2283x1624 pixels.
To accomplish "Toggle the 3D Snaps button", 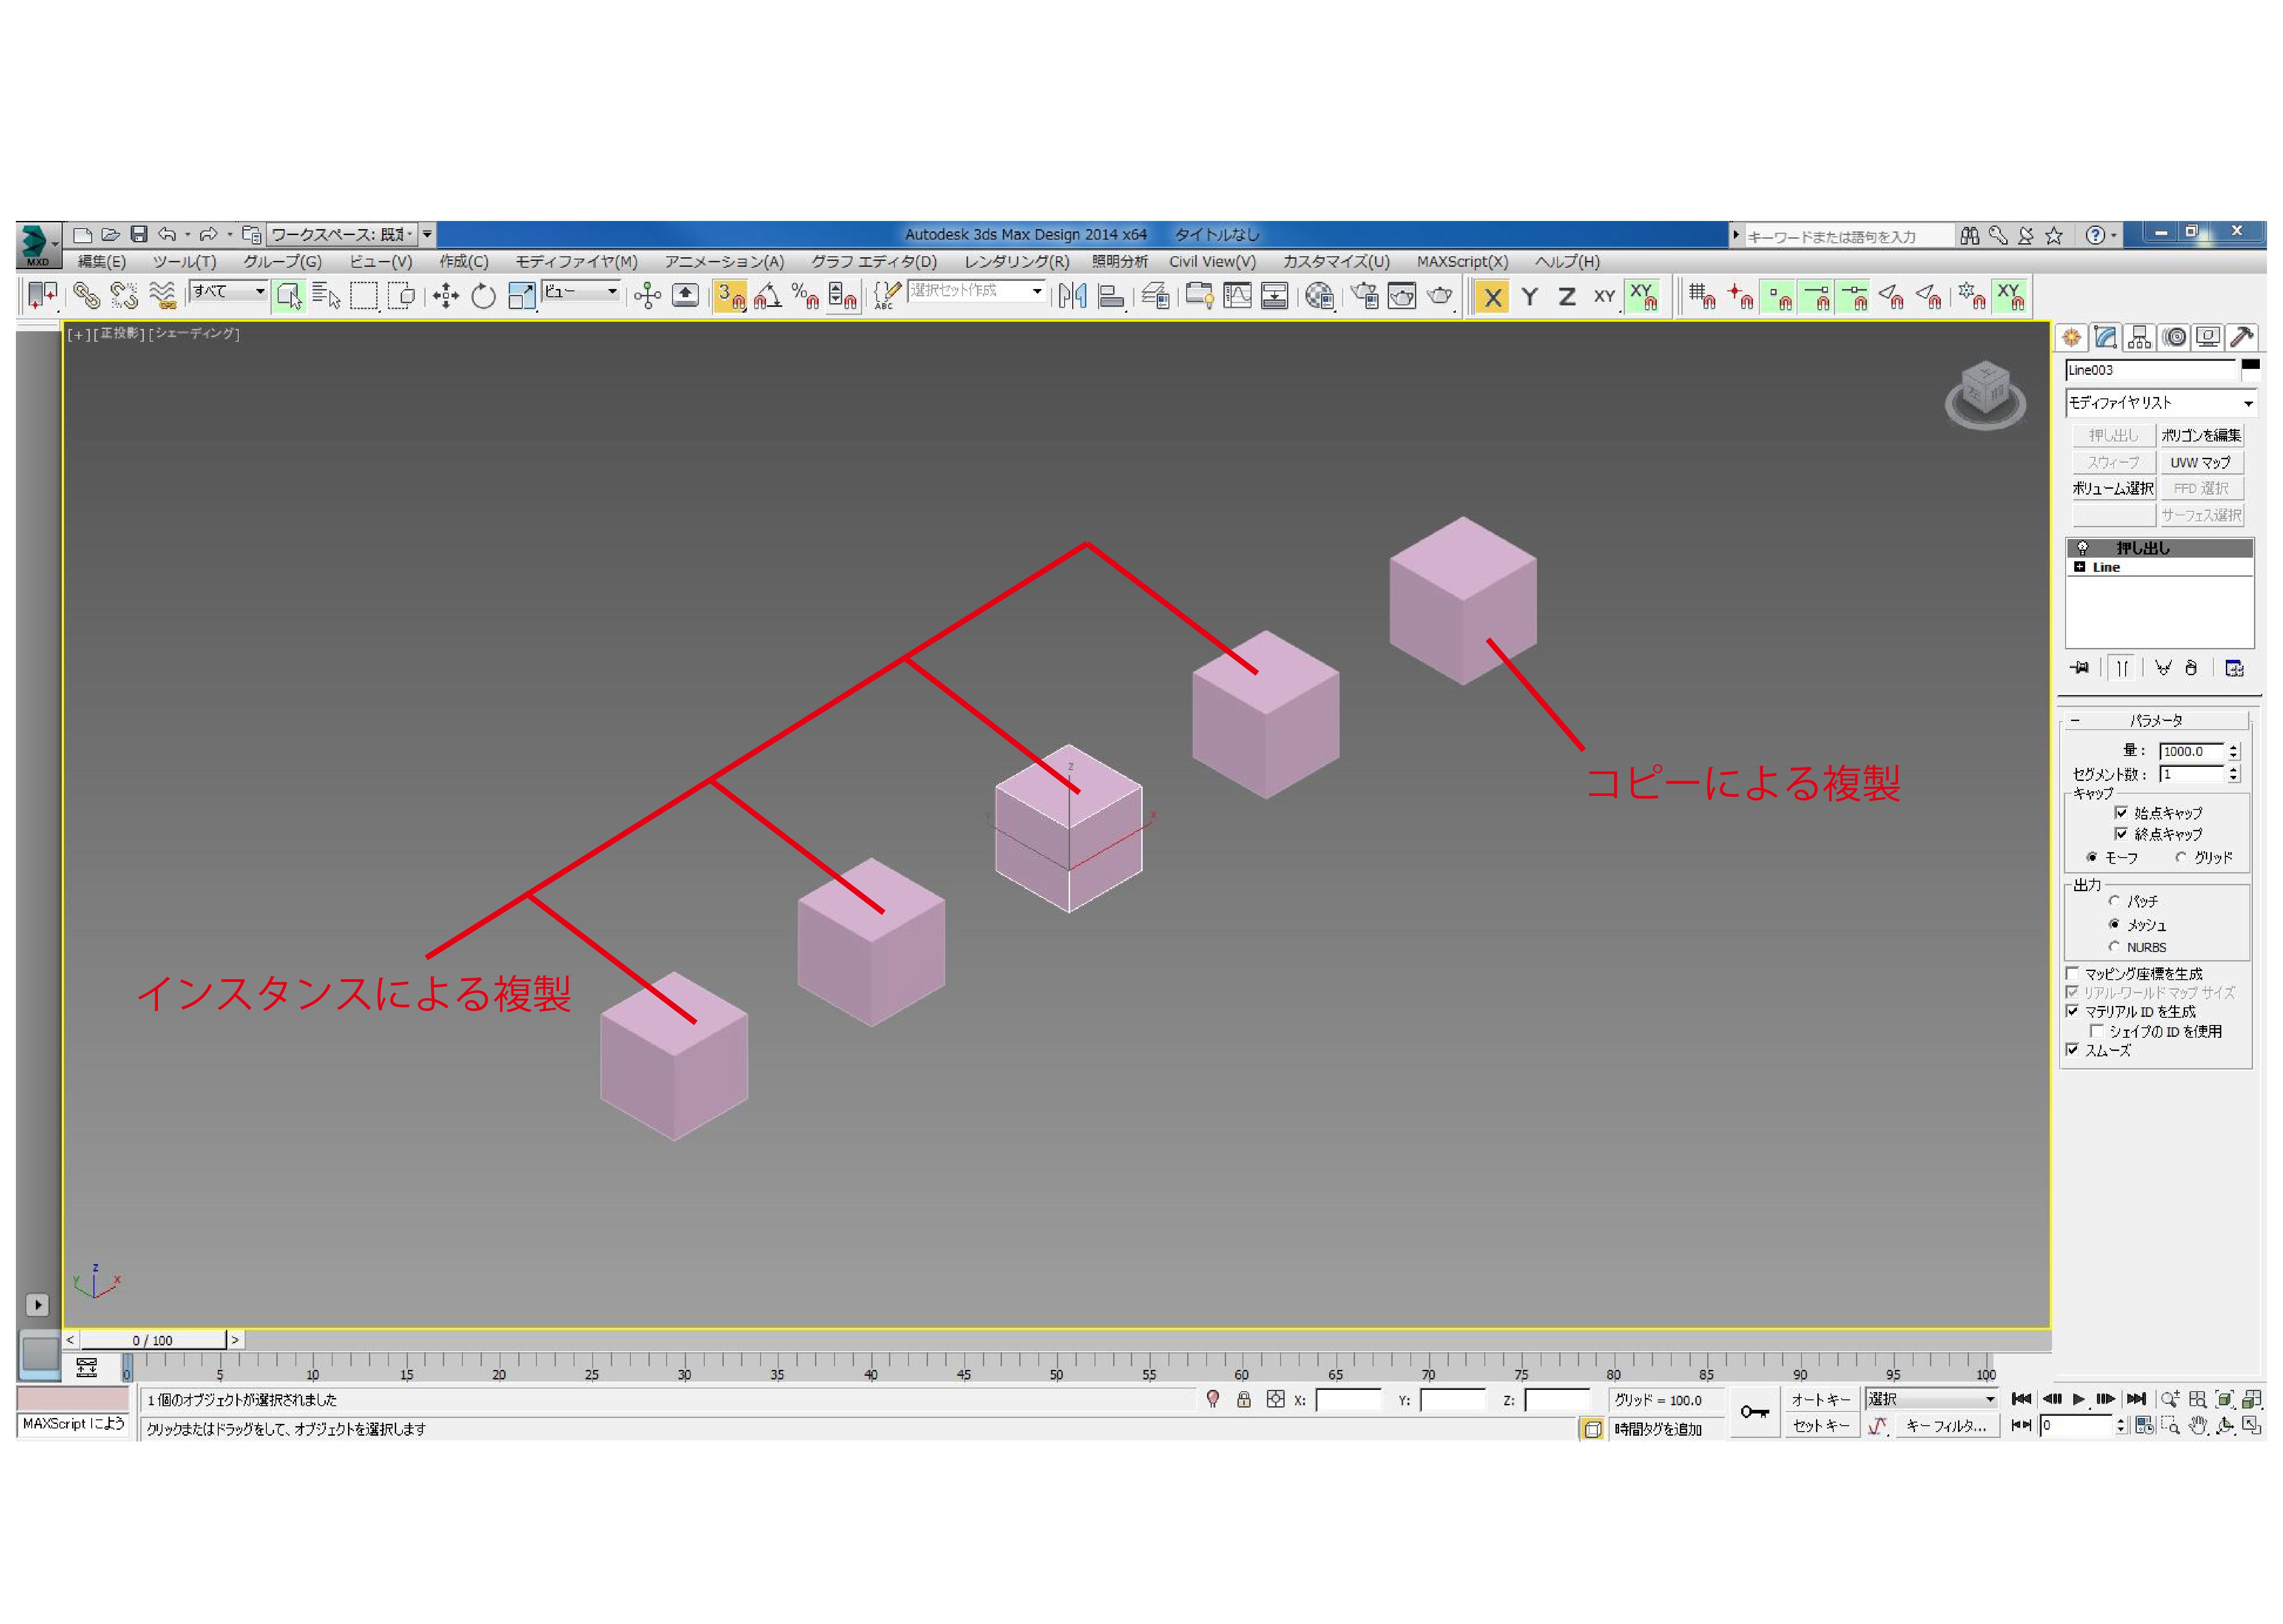I will click(730, 296).
